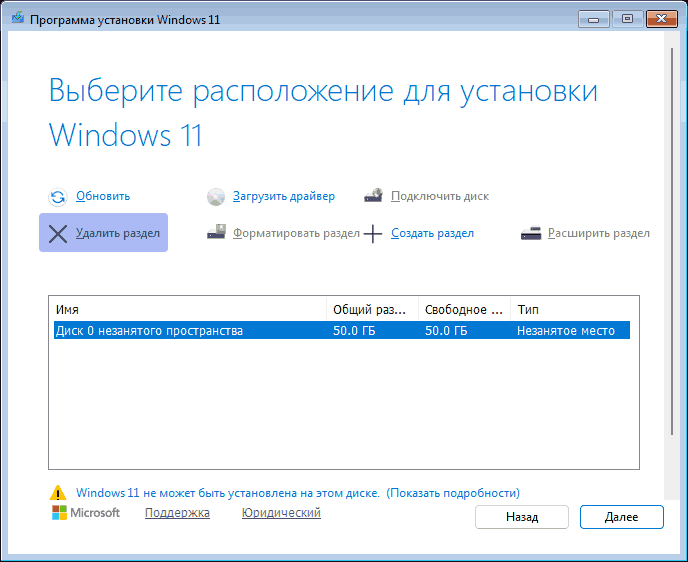Minimize the Windows 11 setup window
688x562 pixels.
click(x=594, y=19)
